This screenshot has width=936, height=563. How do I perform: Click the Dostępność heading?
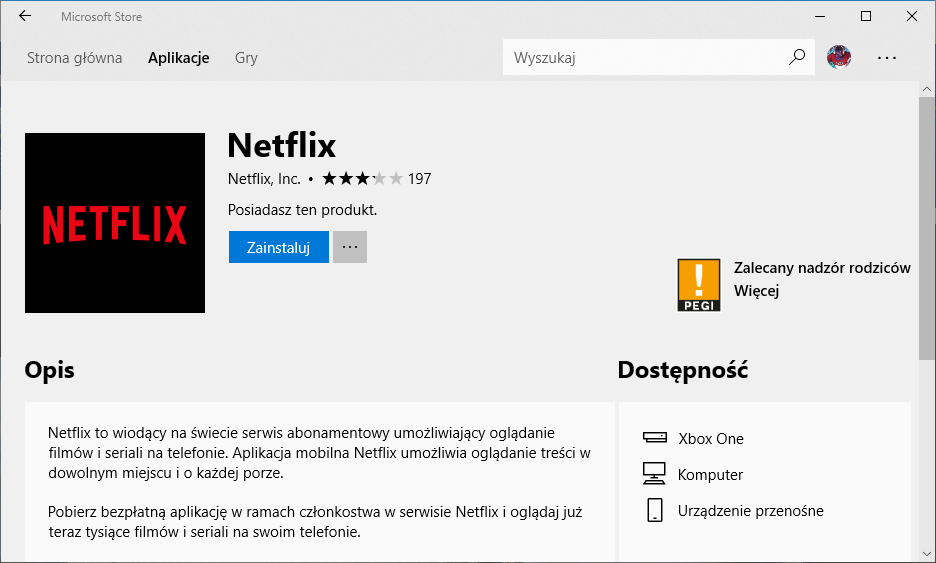(683, 370)
